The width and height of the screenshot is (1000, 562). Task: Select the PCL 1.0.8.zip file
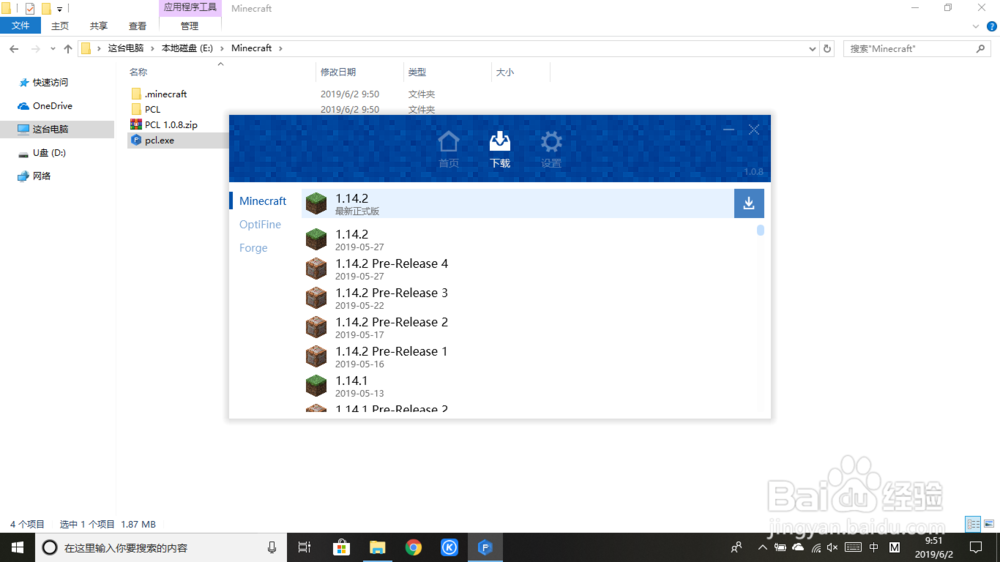coord(170,124)
